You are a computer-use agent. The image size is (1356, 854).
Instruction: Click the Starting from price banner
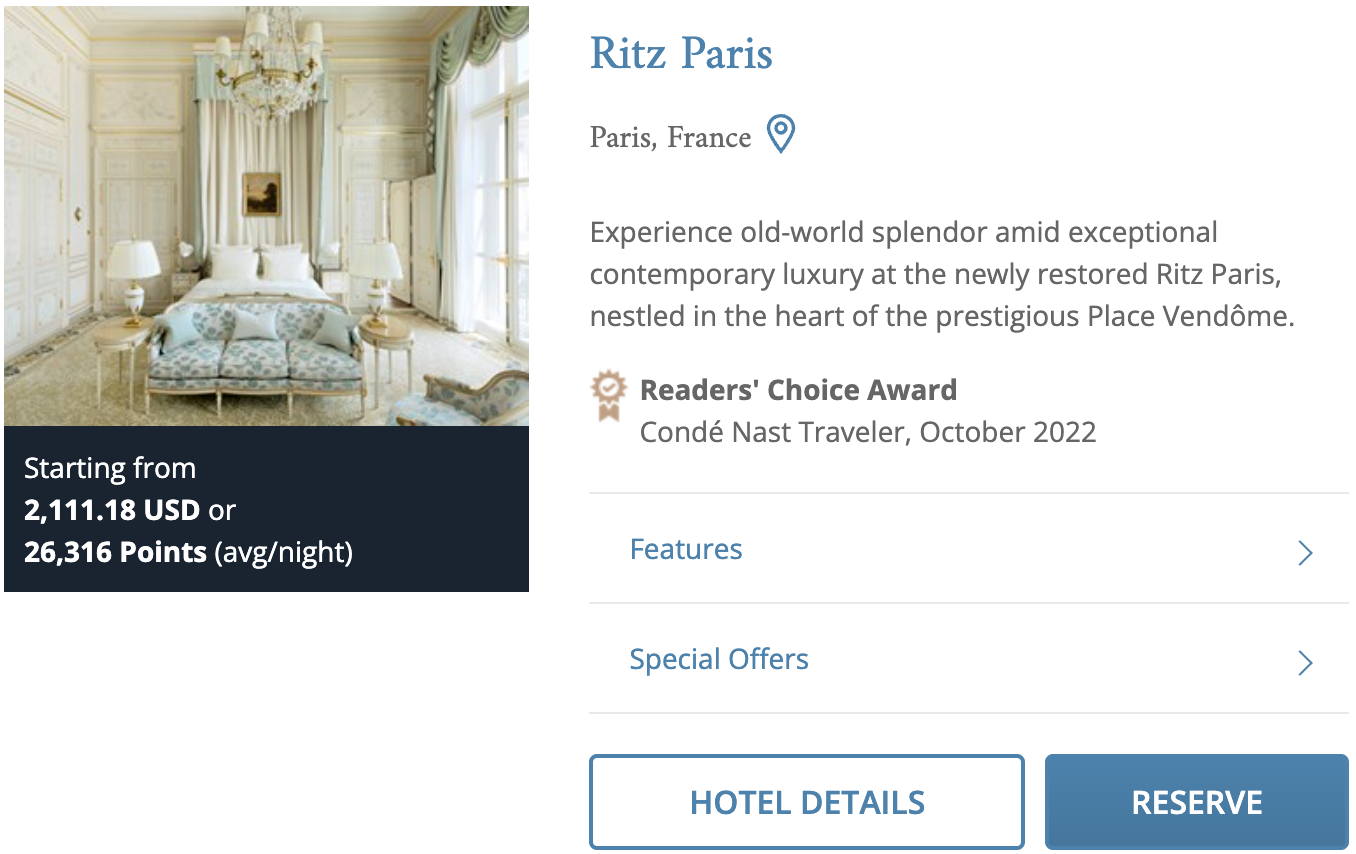110,467
